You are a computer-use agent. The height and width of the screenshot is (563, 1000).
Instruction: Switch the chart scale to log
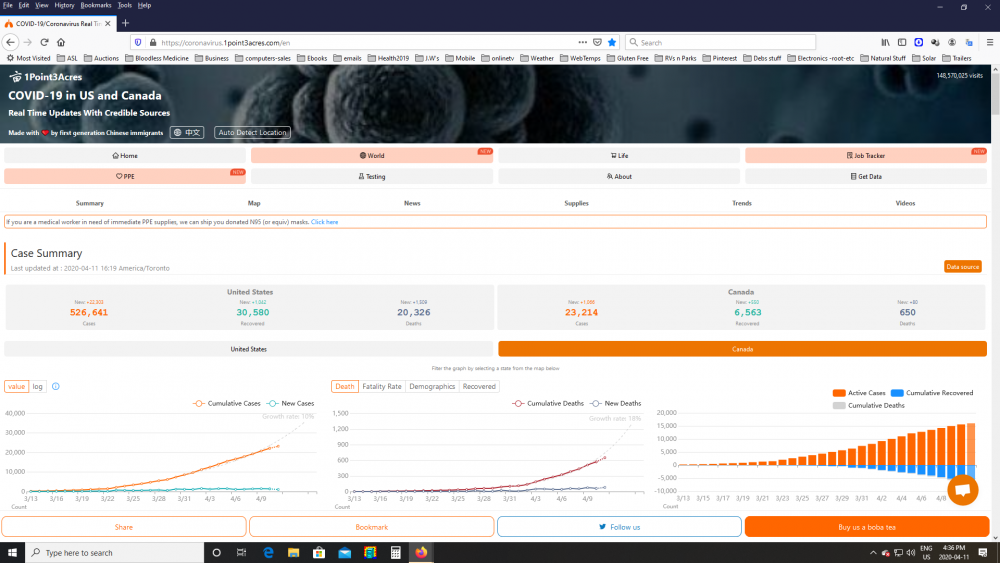tap(37, 386)
